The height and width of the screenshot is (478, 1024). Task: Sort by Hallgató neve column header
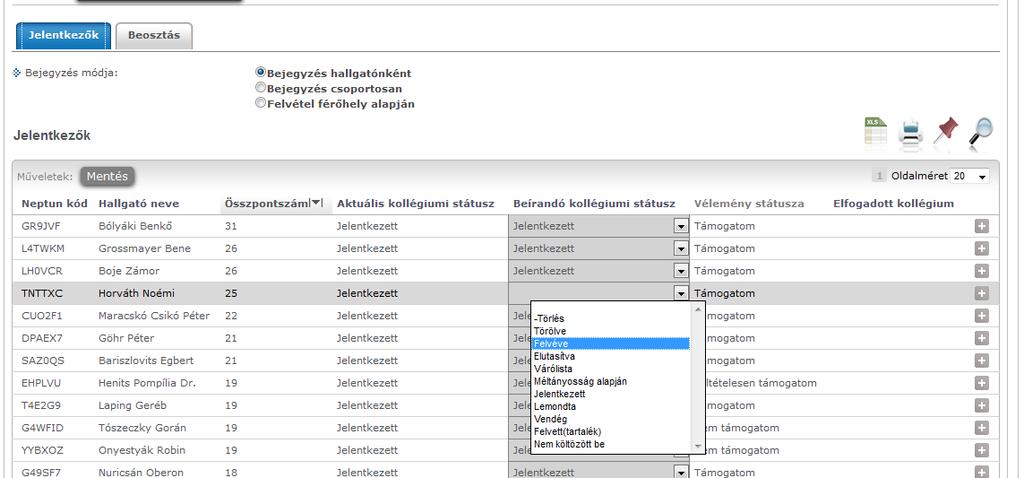point(138,204)
